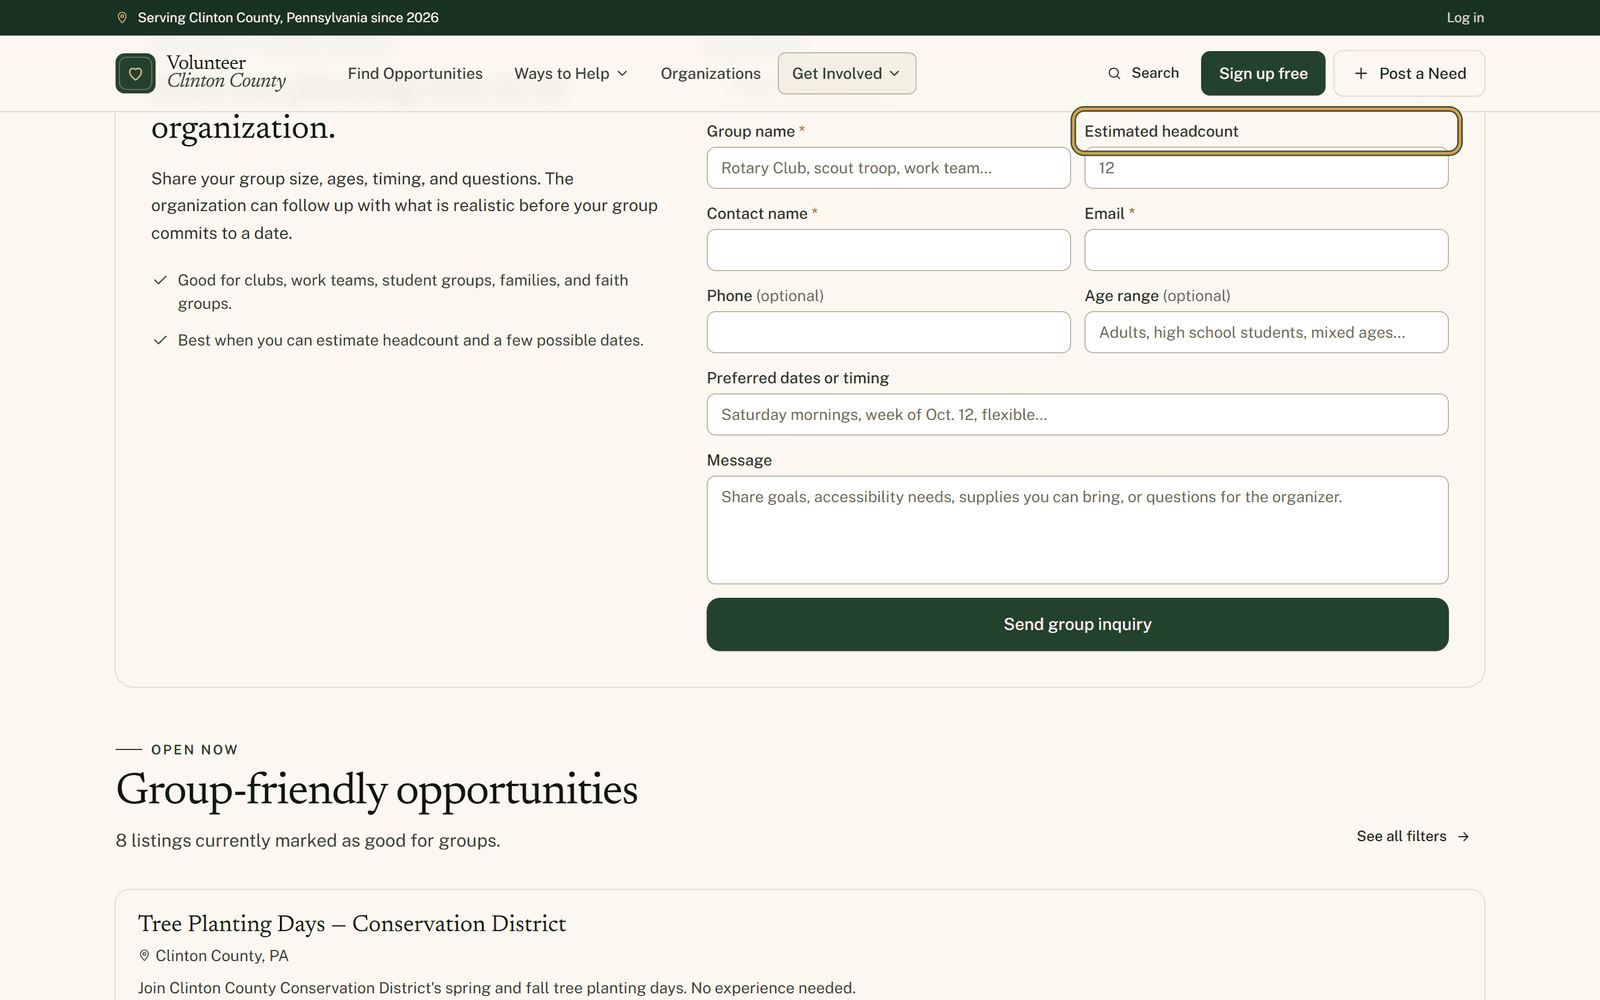The width and height of the screenshot is (1600, 1000).
Task: Click inside the Message text area
Action: 1077,530
